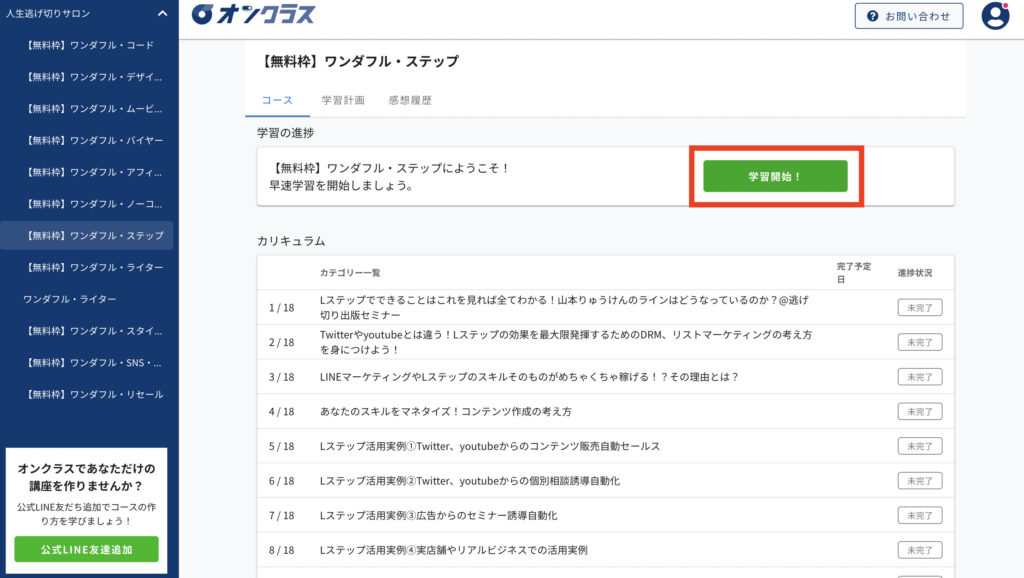
Task: Select 【無料枠】ワンダフル・リセール in sidebar
Action: click(x=95, y=394)
